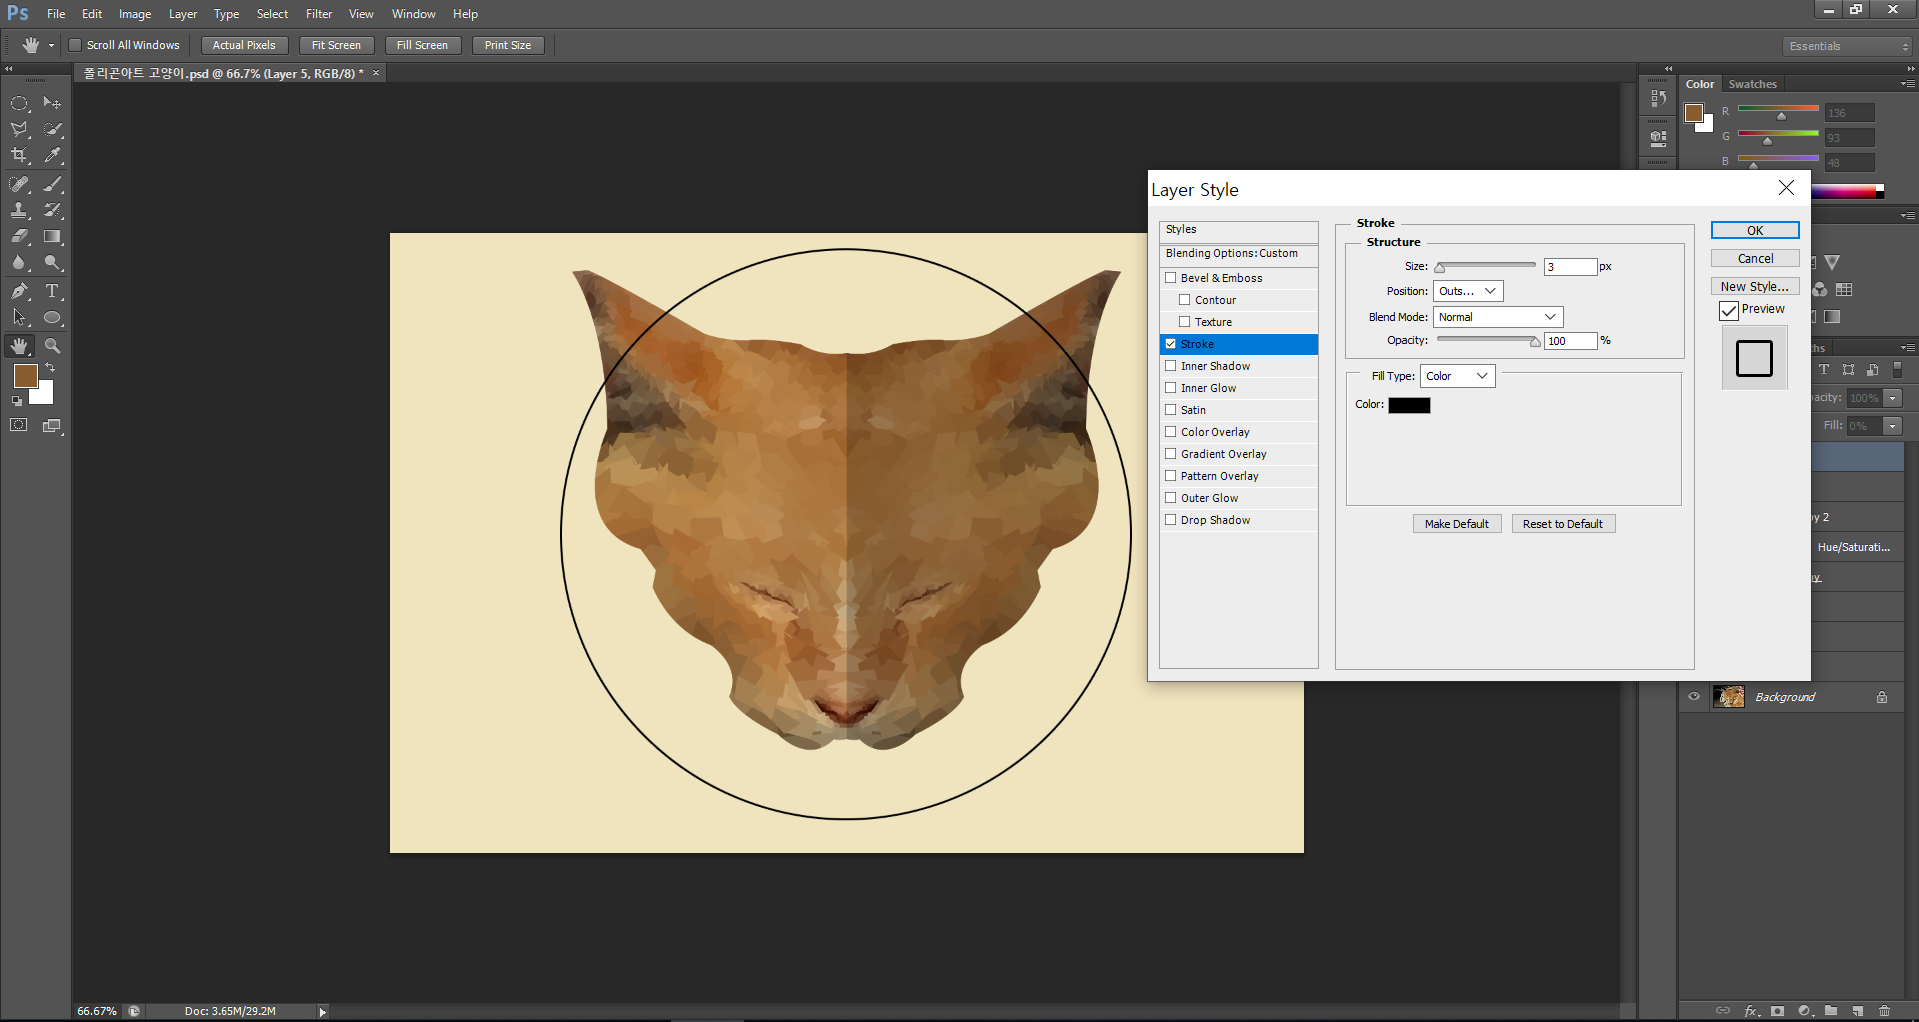Select the Spot Healing Brush tool
This screenshot has height=1022, width=1919.
click(19, 184)
